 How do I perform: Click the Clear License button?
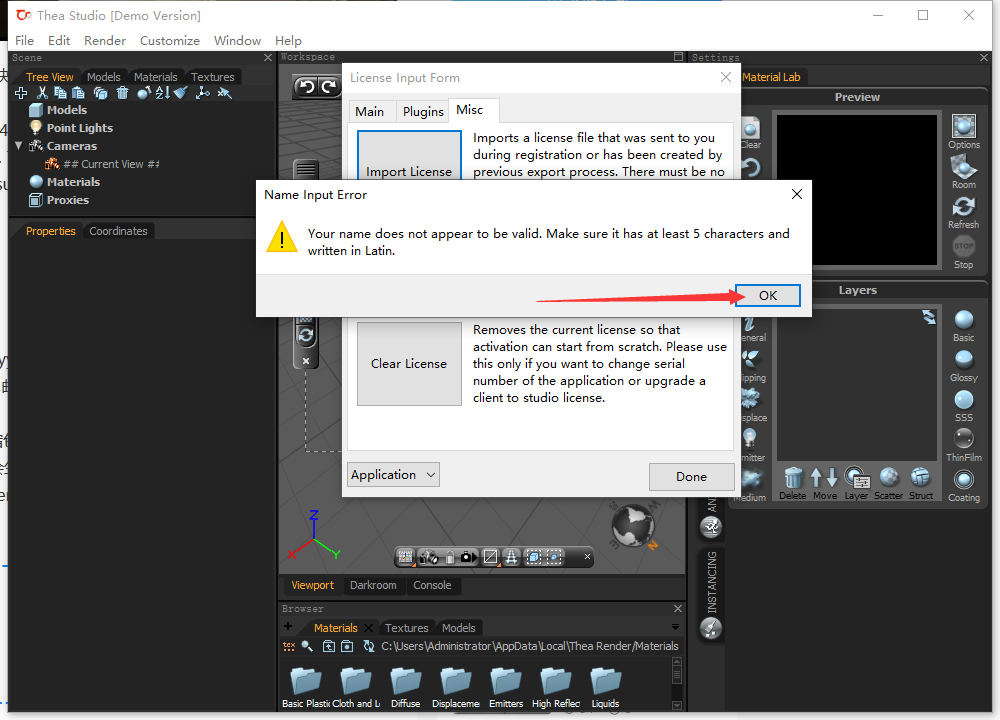(409, 364)
